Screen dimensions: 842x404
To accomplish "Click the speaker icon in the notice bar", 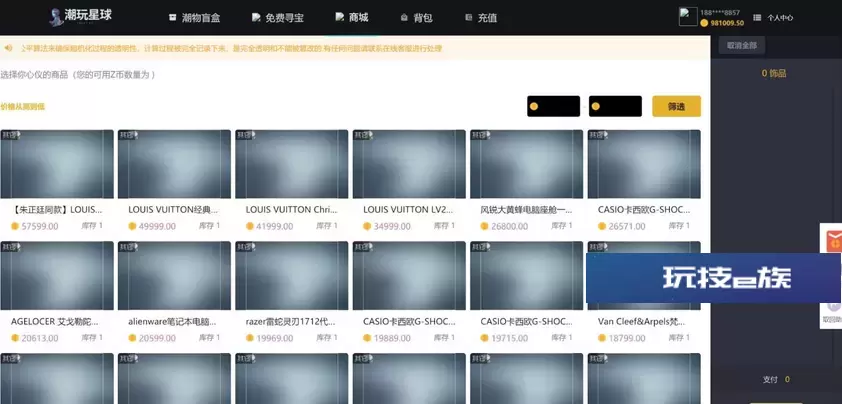I will pyautogui.click(x=9, y=48).
